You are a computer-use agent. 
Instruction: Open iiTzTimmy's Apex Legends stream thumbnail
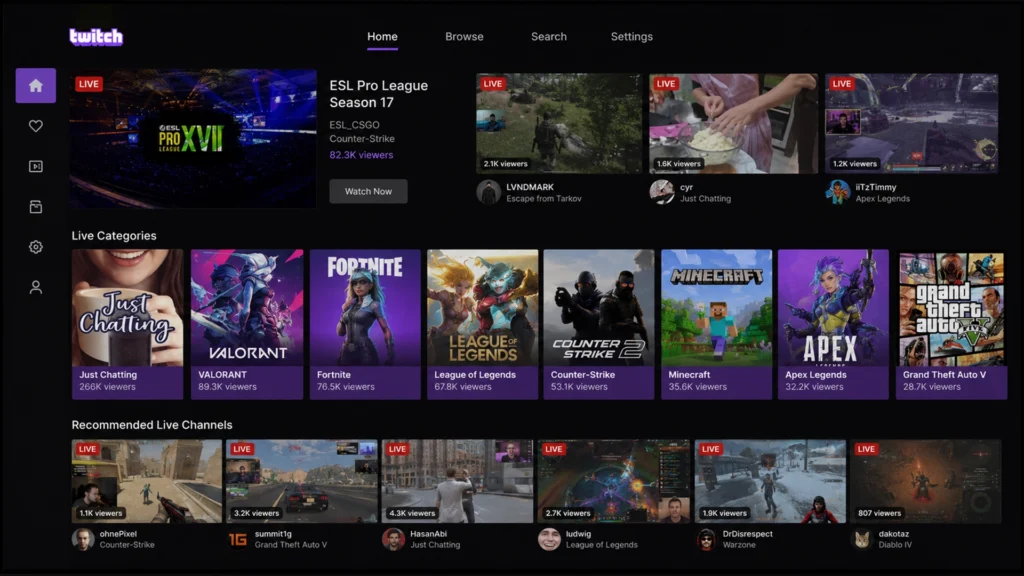click(x=912, y=123)
